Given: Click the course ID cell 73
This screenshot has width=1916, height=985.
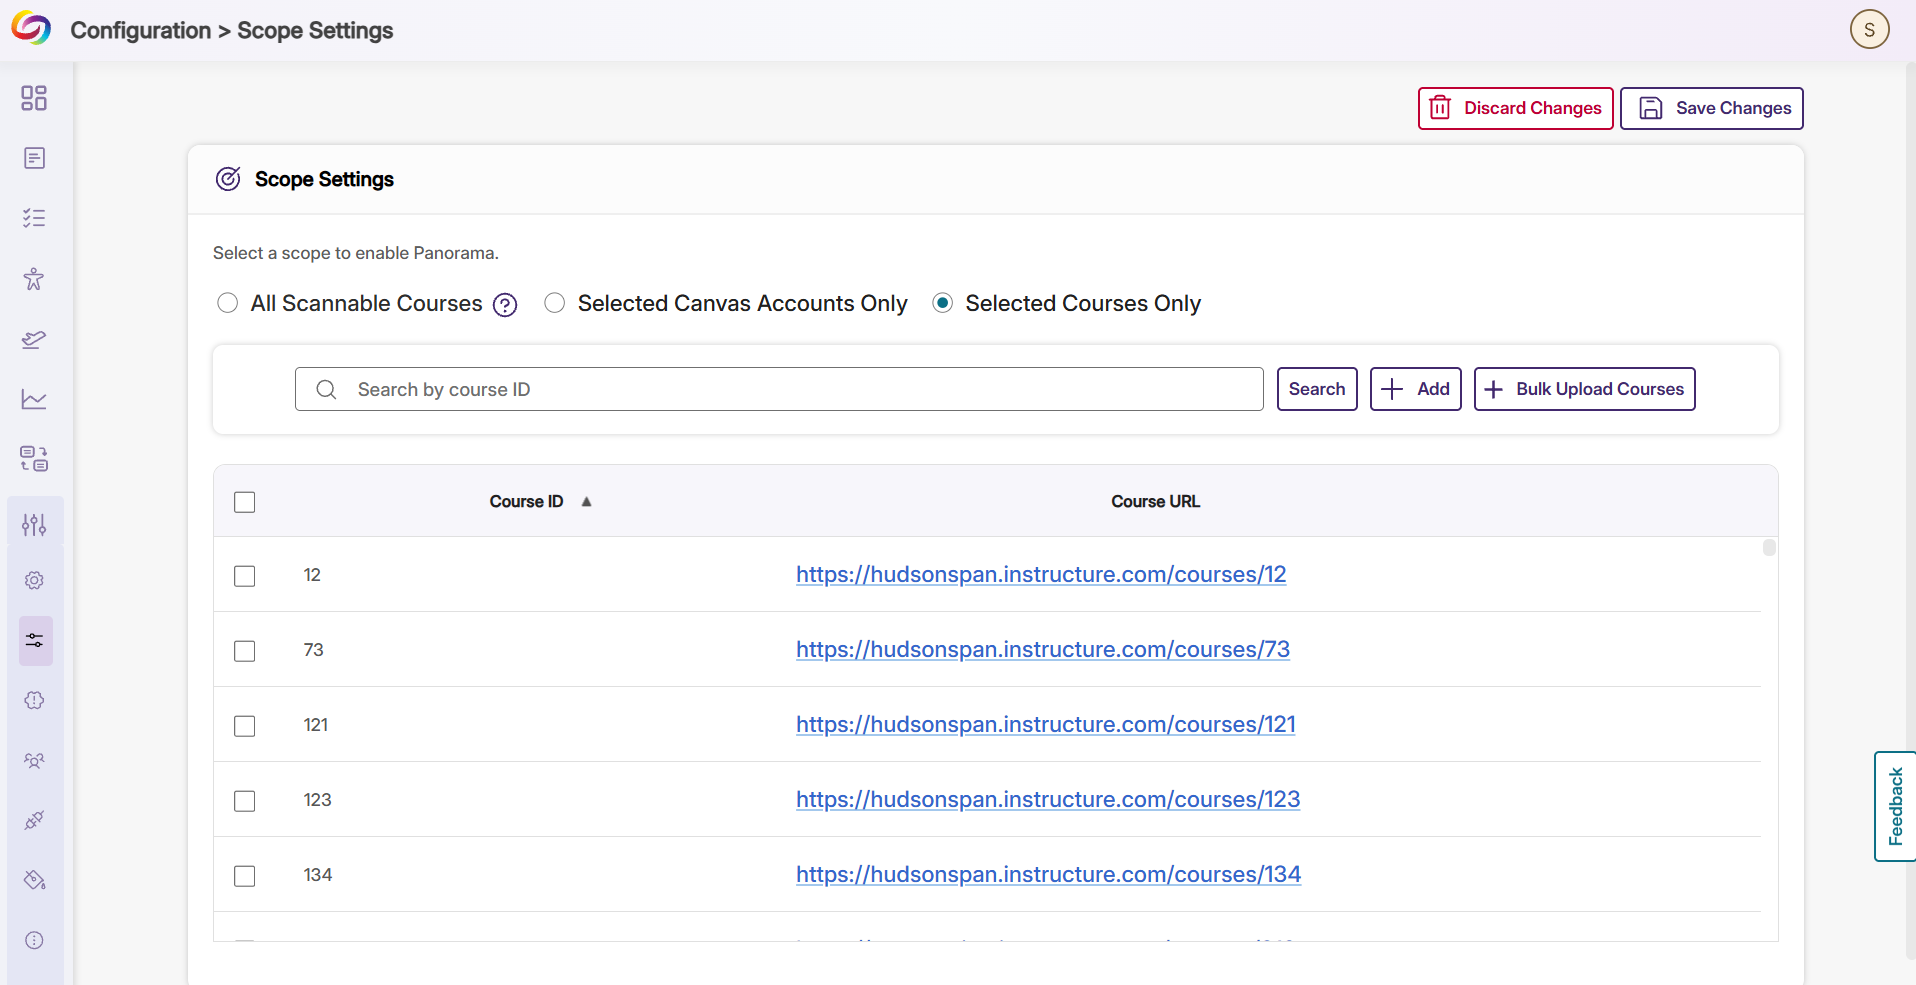Looking at the screenshot, I should (x=313, y=650).
